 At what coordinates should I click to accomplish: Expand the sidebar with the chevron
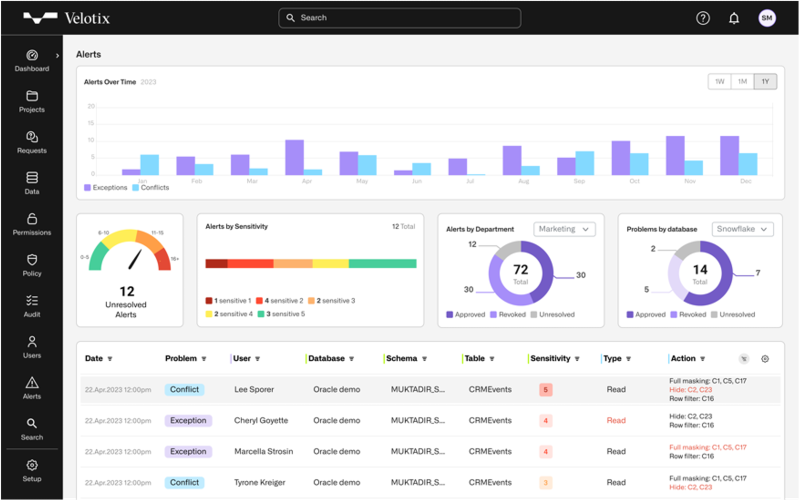pyautogui.click(x=57, y=56)
